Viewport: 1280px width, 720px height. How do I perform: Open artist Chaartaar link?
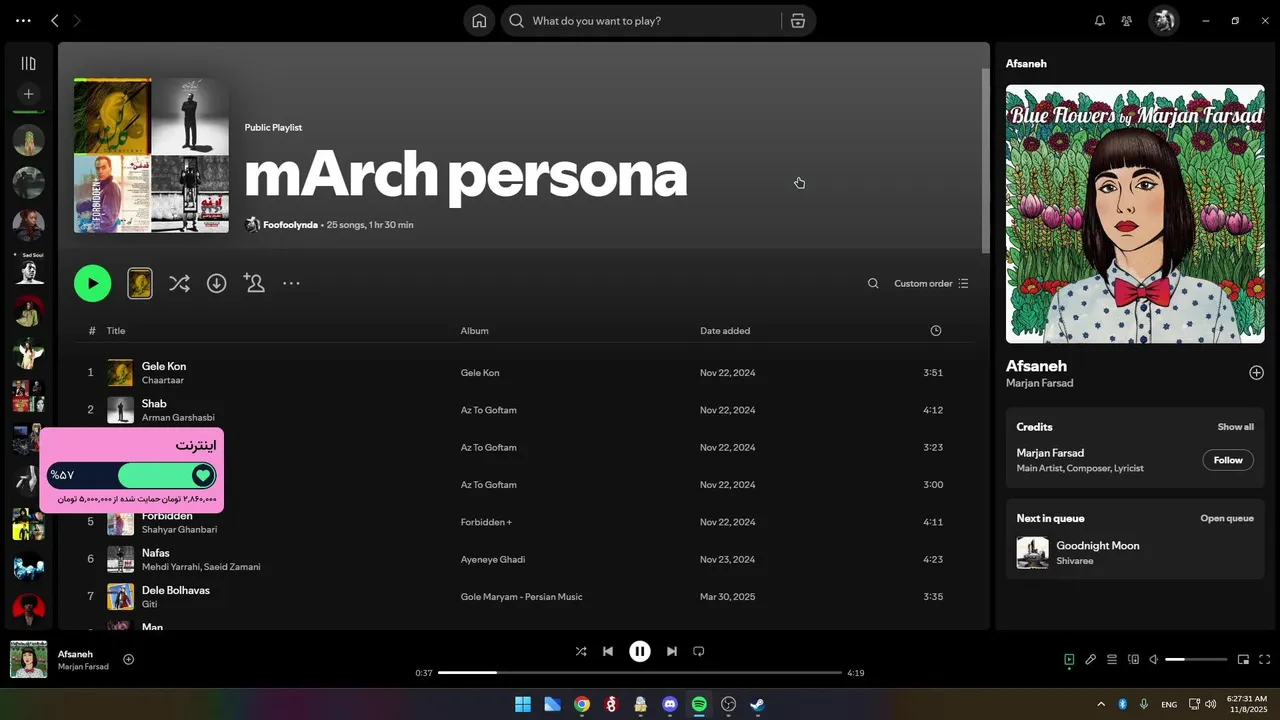pos(163,380)
